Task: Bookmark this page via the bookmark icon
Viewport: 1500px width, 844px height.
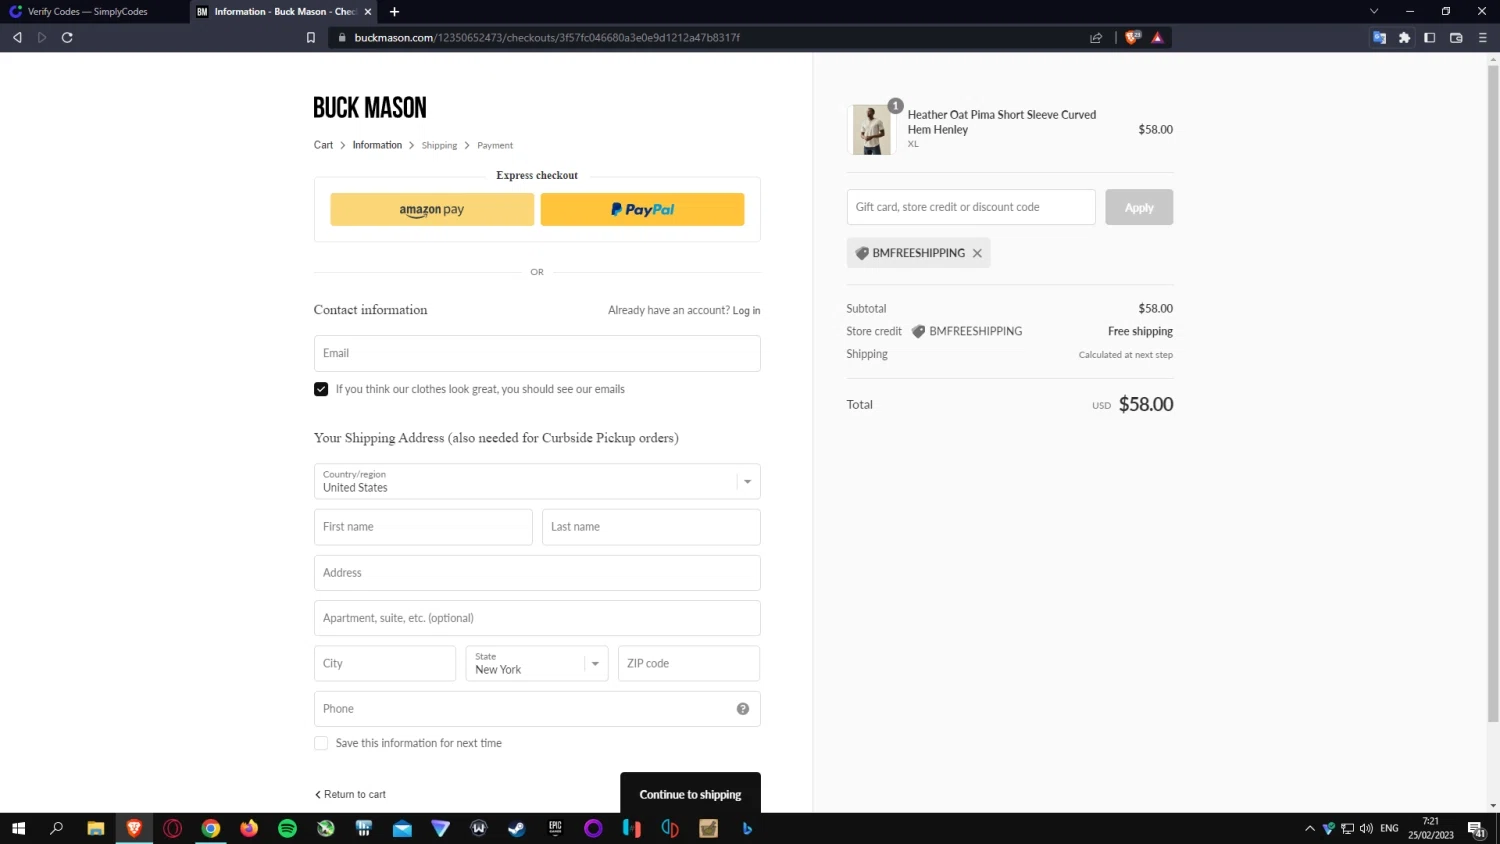Action: pos(311,38)
